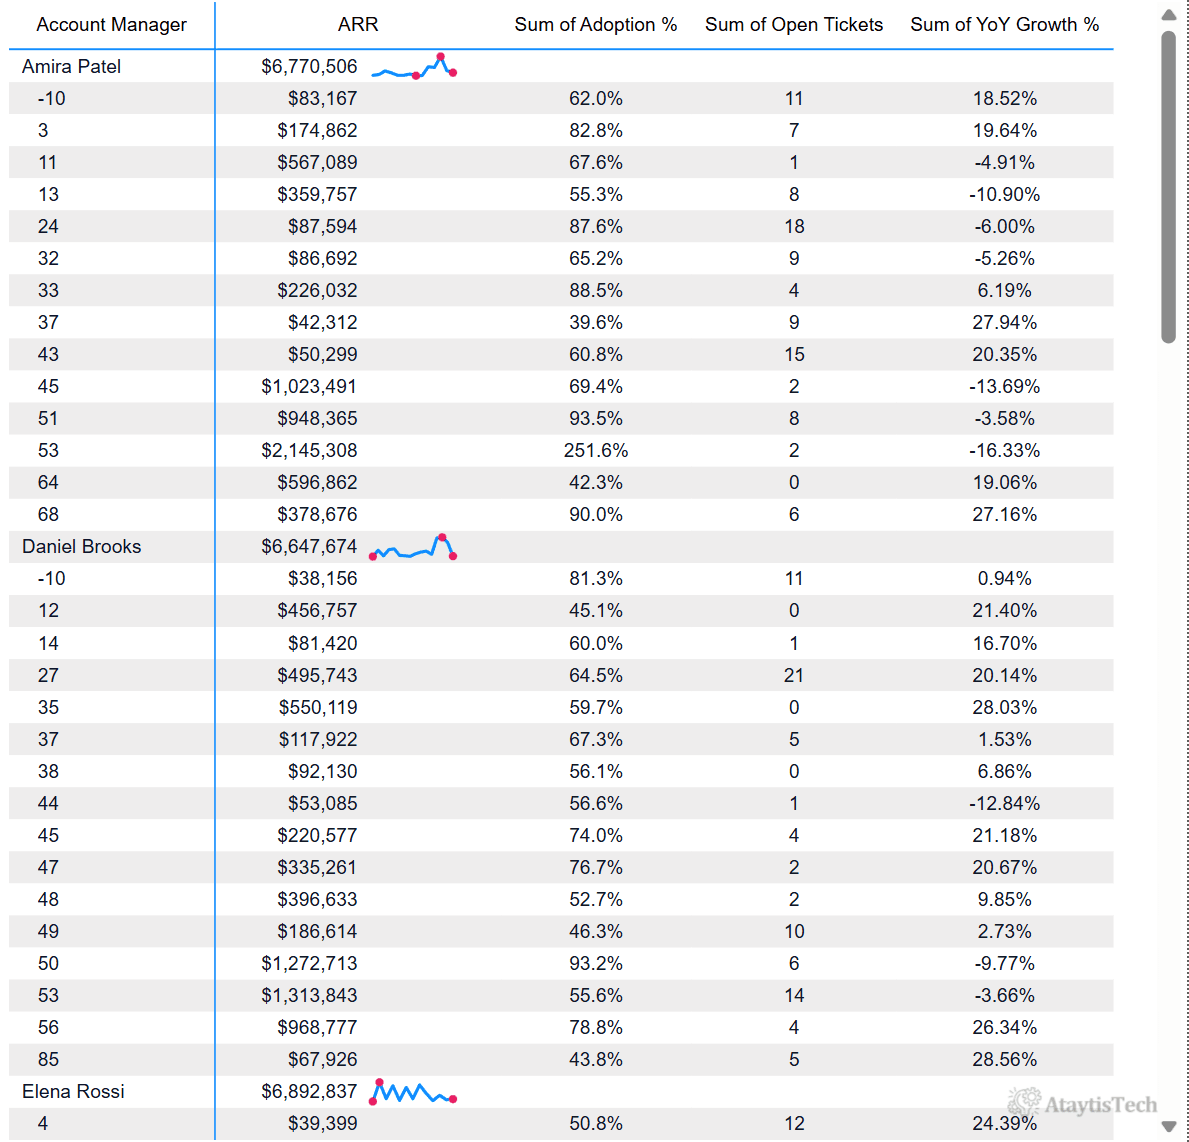Click Daniel Brooks's ARR sparkline
1189x1142 pixels.
[413, 547]
